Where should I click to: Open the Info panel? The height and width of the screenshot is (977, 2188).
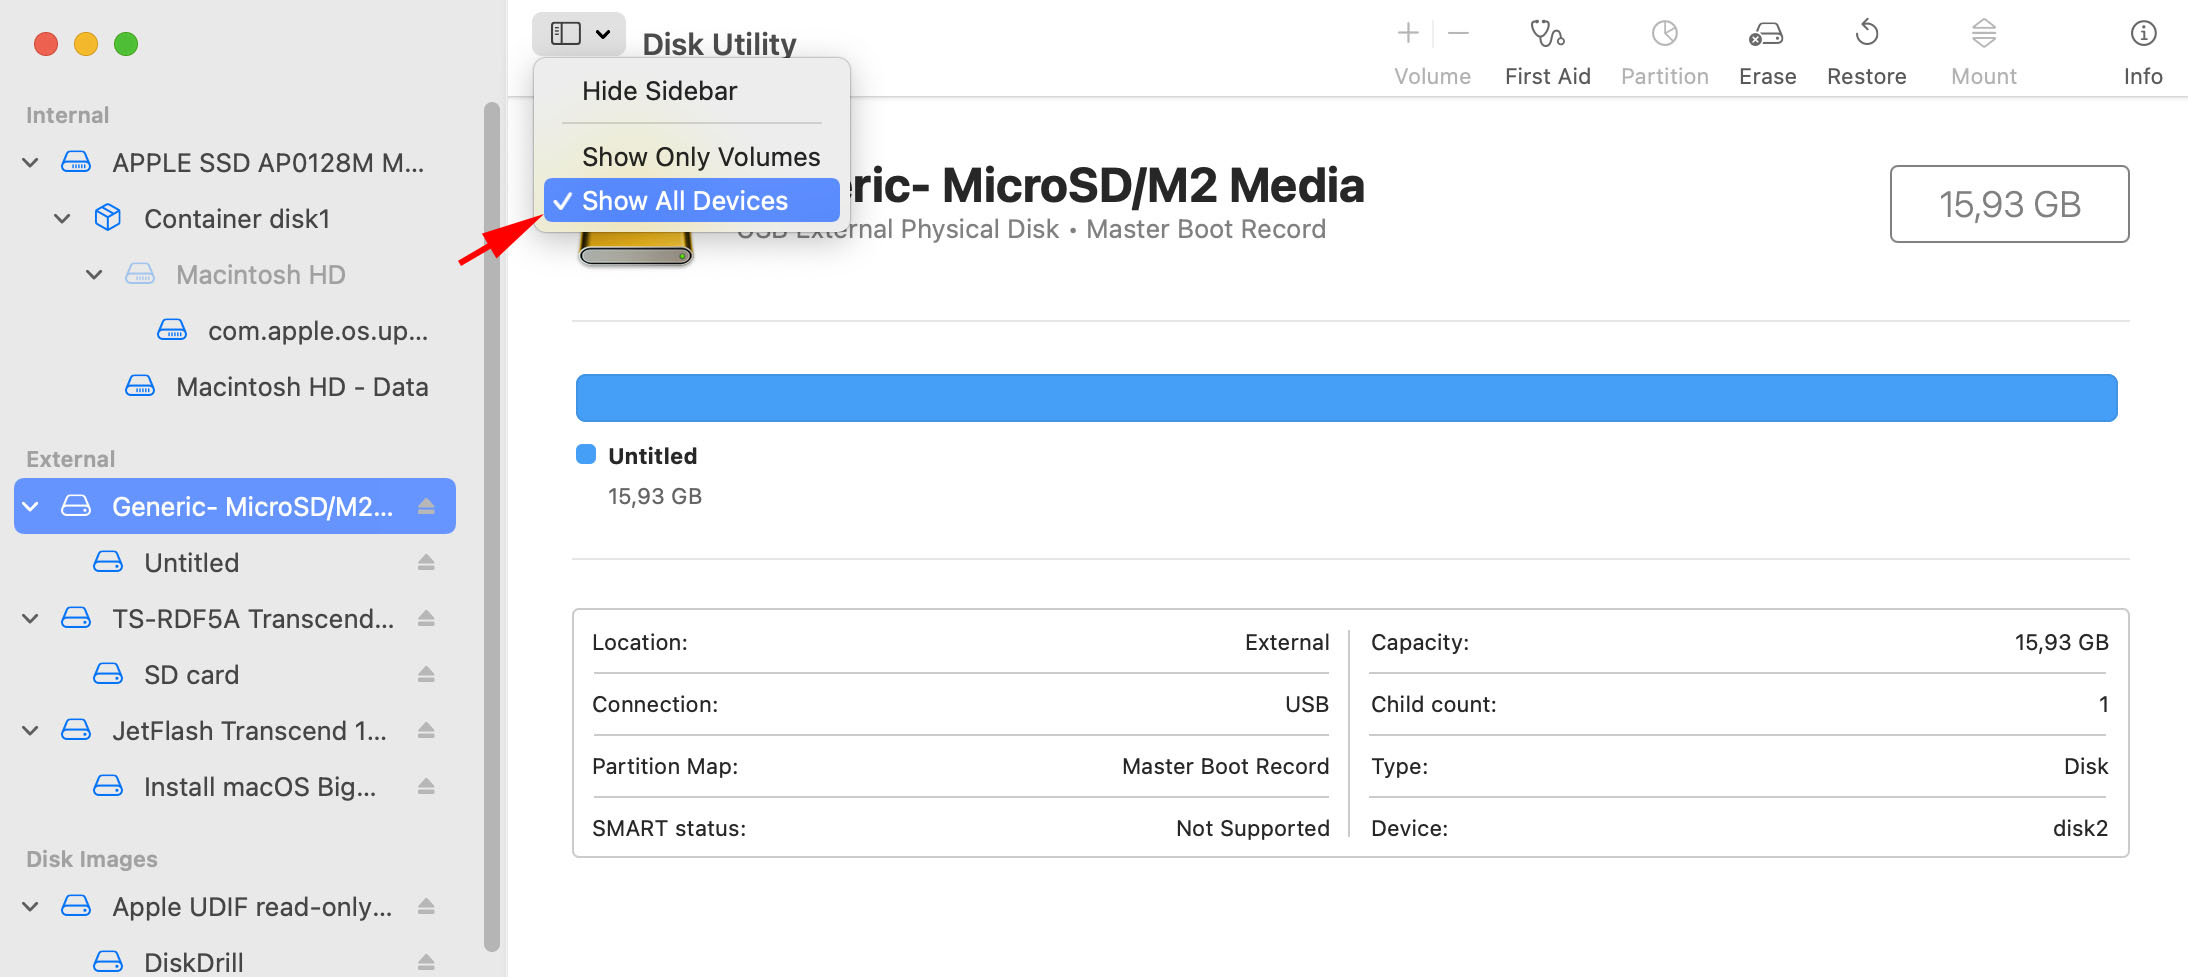pyautogui.click(x=2143, y=52)
